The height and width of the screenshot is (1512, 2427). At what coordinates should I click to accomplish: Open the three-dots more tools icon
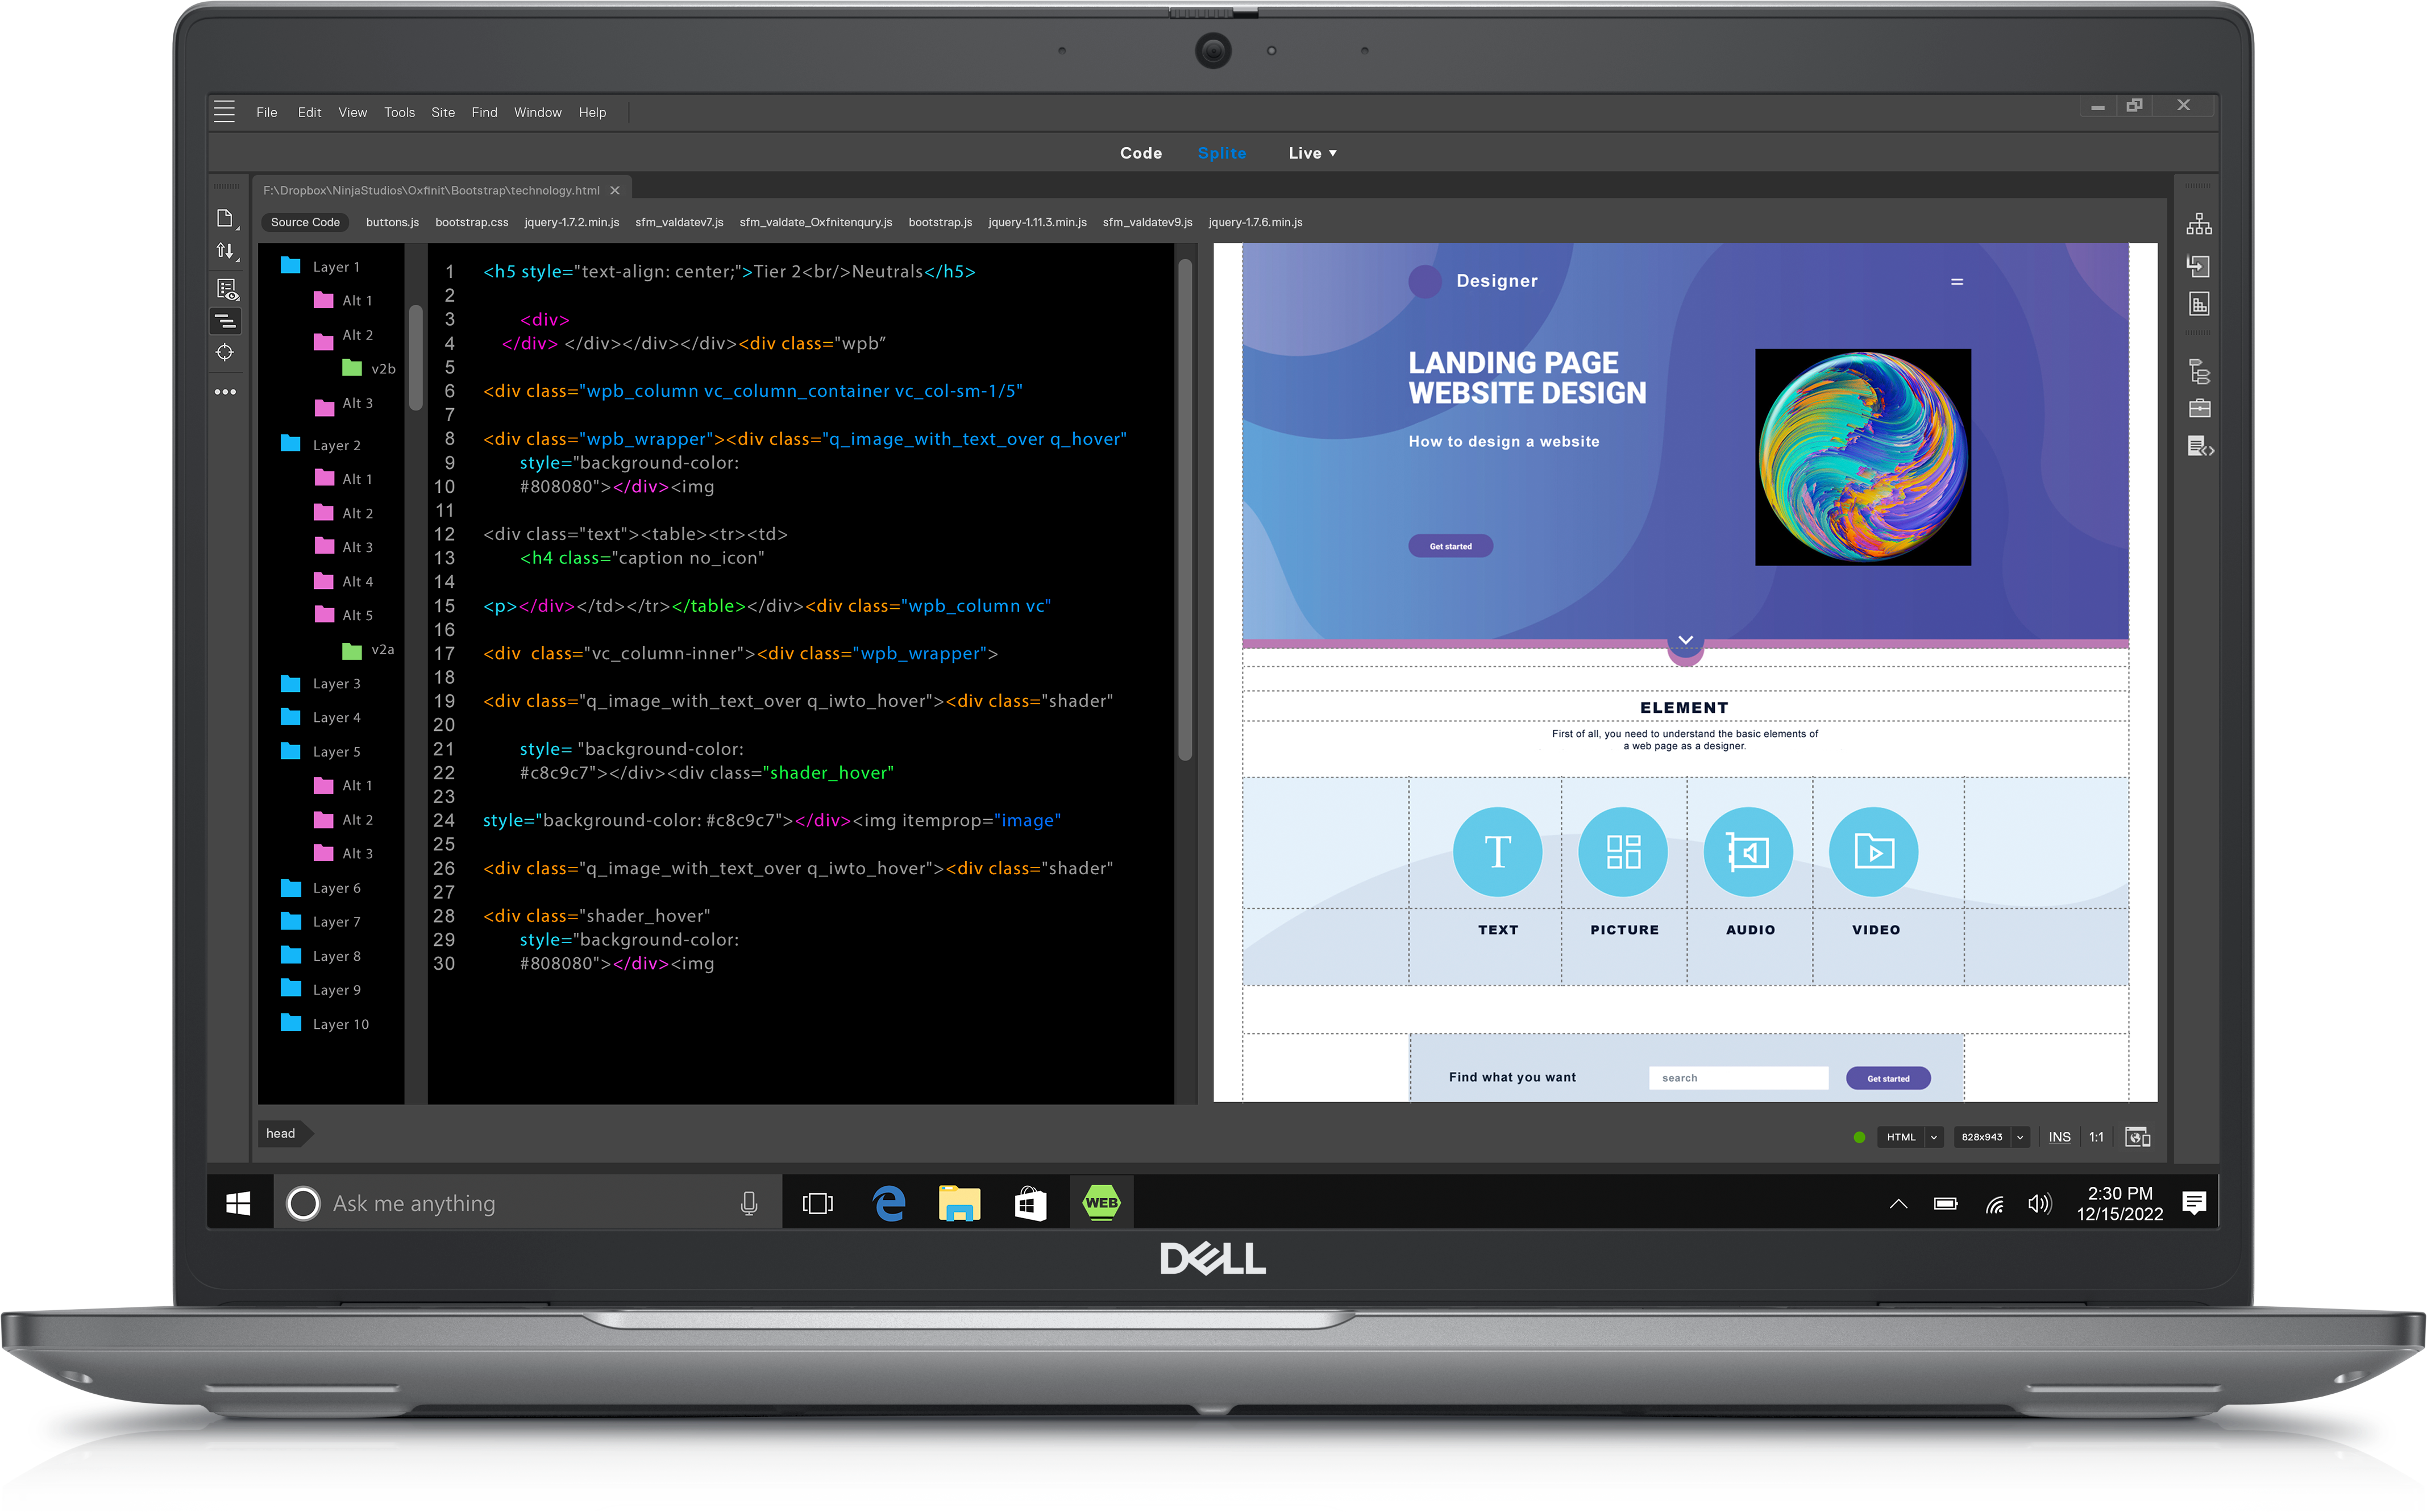click(x=225, y=392)
